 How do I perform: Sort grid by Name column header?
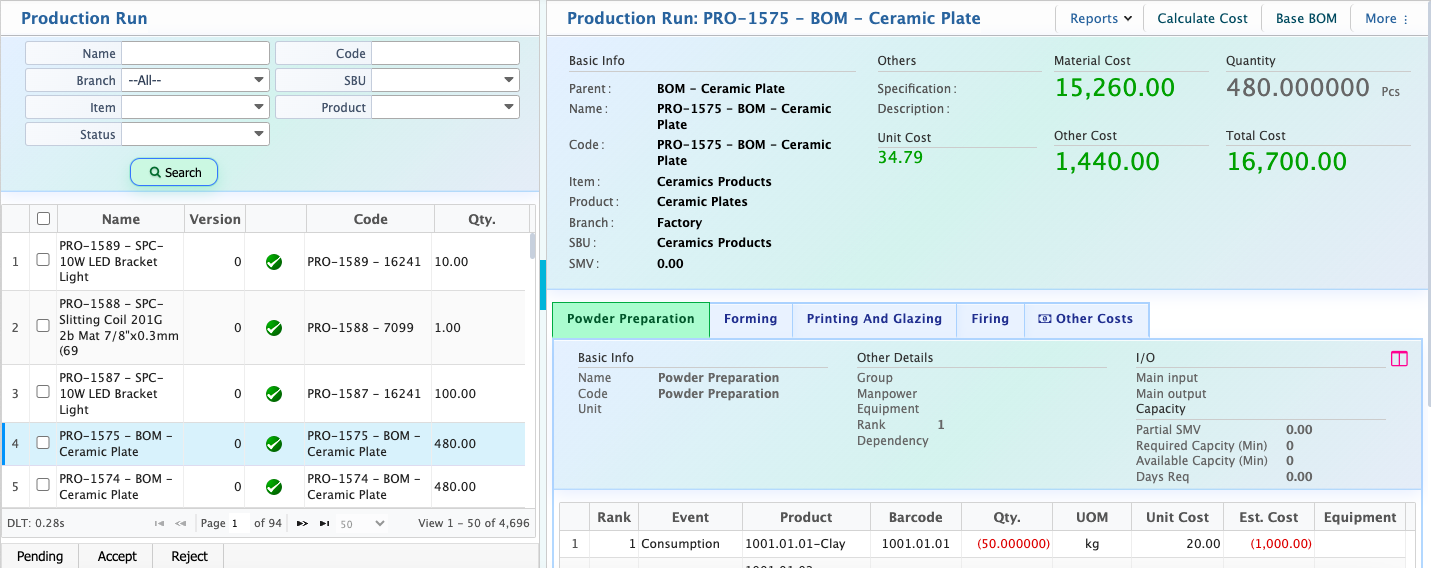click(x=121, y=219)
